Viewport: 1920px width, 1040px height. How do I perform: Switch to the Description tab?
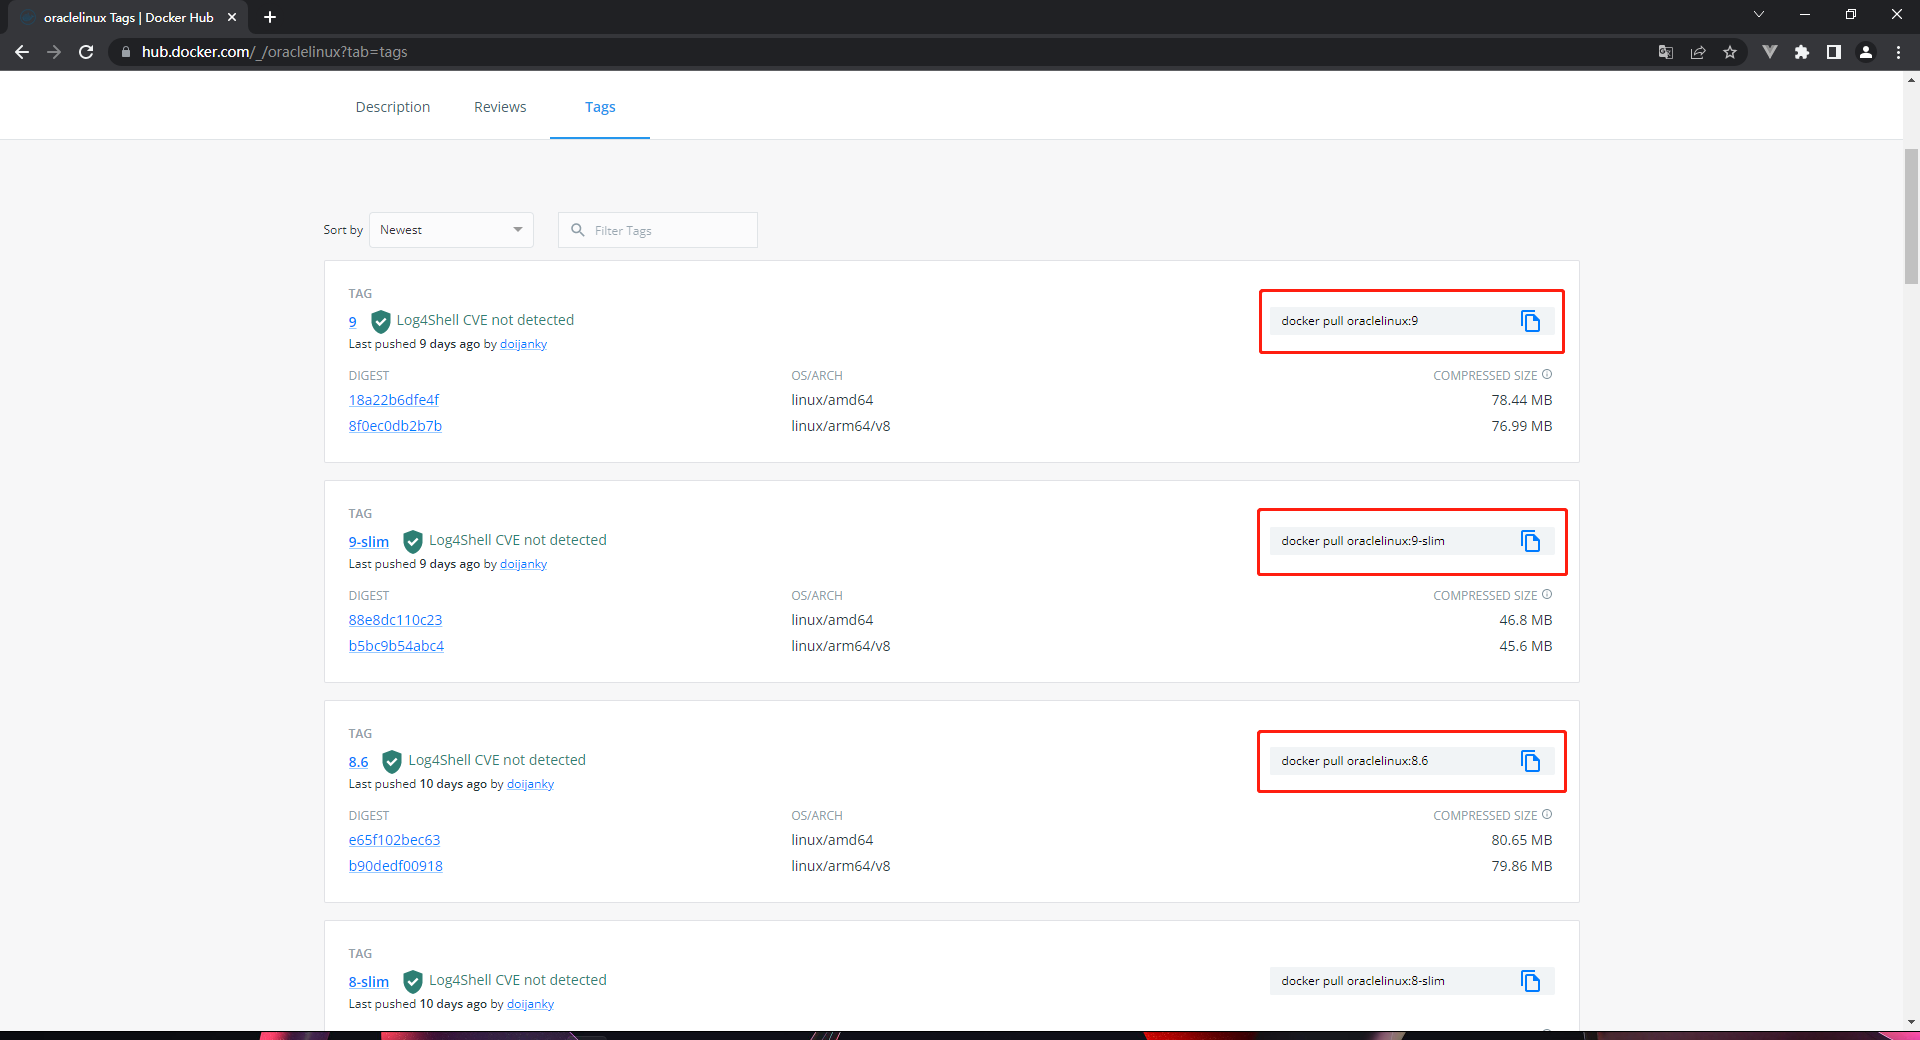coord(393,107)
